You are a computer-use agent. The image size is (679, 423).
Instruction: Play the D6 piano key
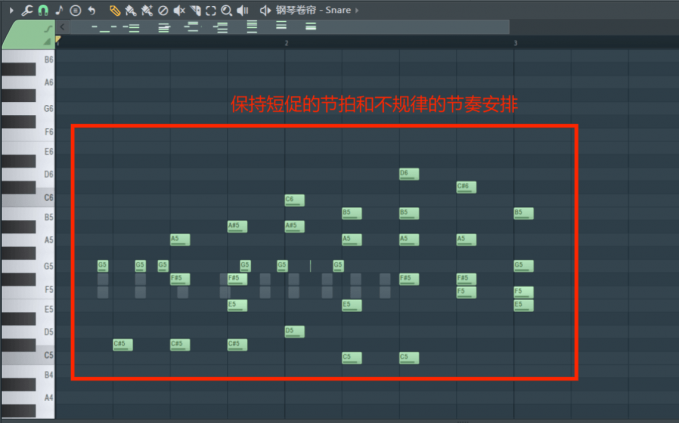pos(45,174)
